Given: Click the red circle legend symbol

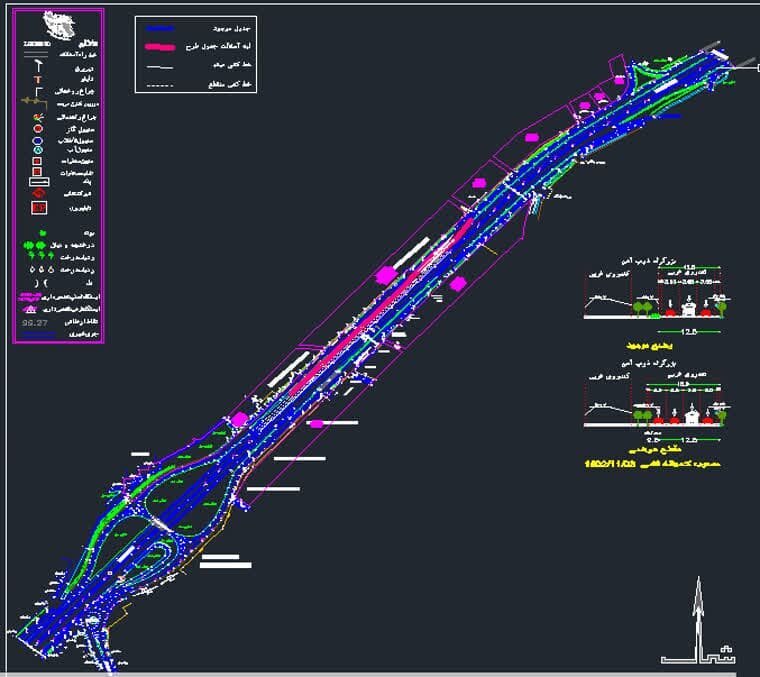Looking at the screenshot, I should point(38,129).
